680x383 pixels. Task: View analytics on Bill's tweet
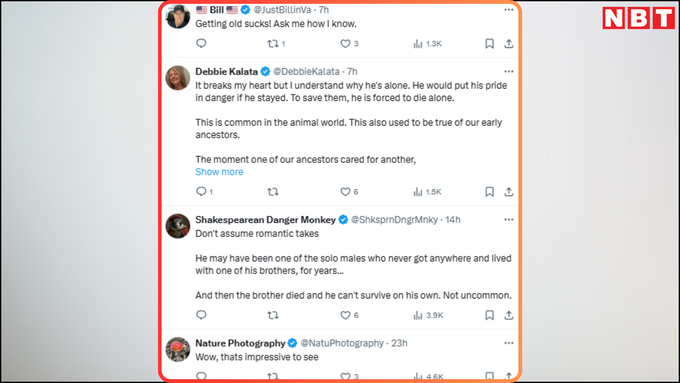(x=427, y=43)
